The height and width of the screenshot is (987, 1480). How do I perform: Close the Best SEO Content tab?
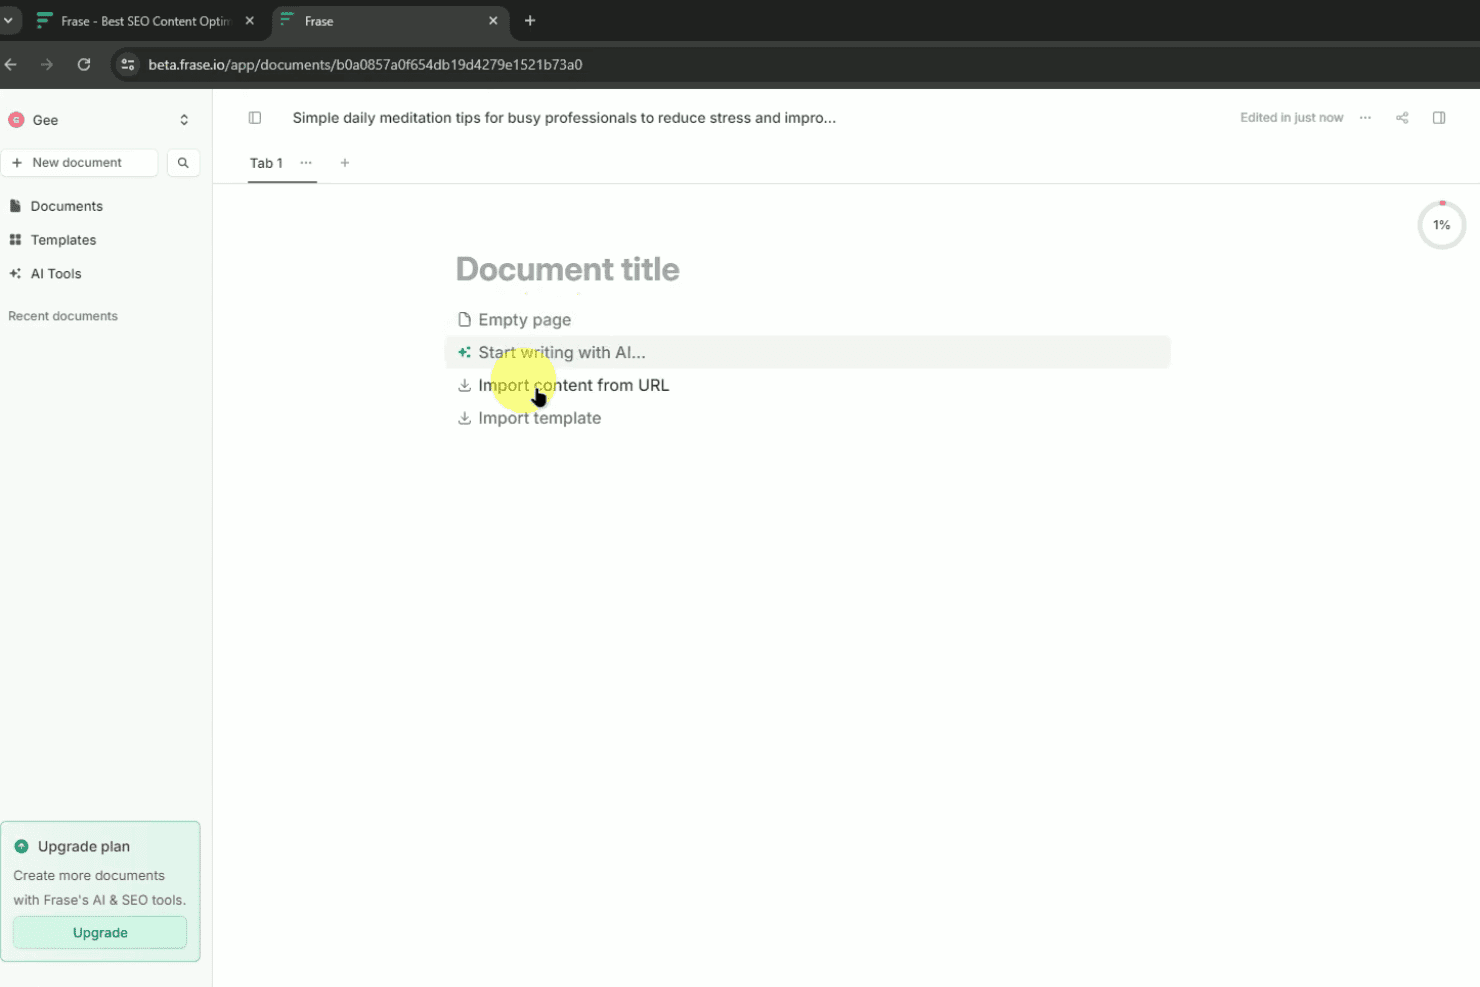pyautogui.click(x=250, y=21)
